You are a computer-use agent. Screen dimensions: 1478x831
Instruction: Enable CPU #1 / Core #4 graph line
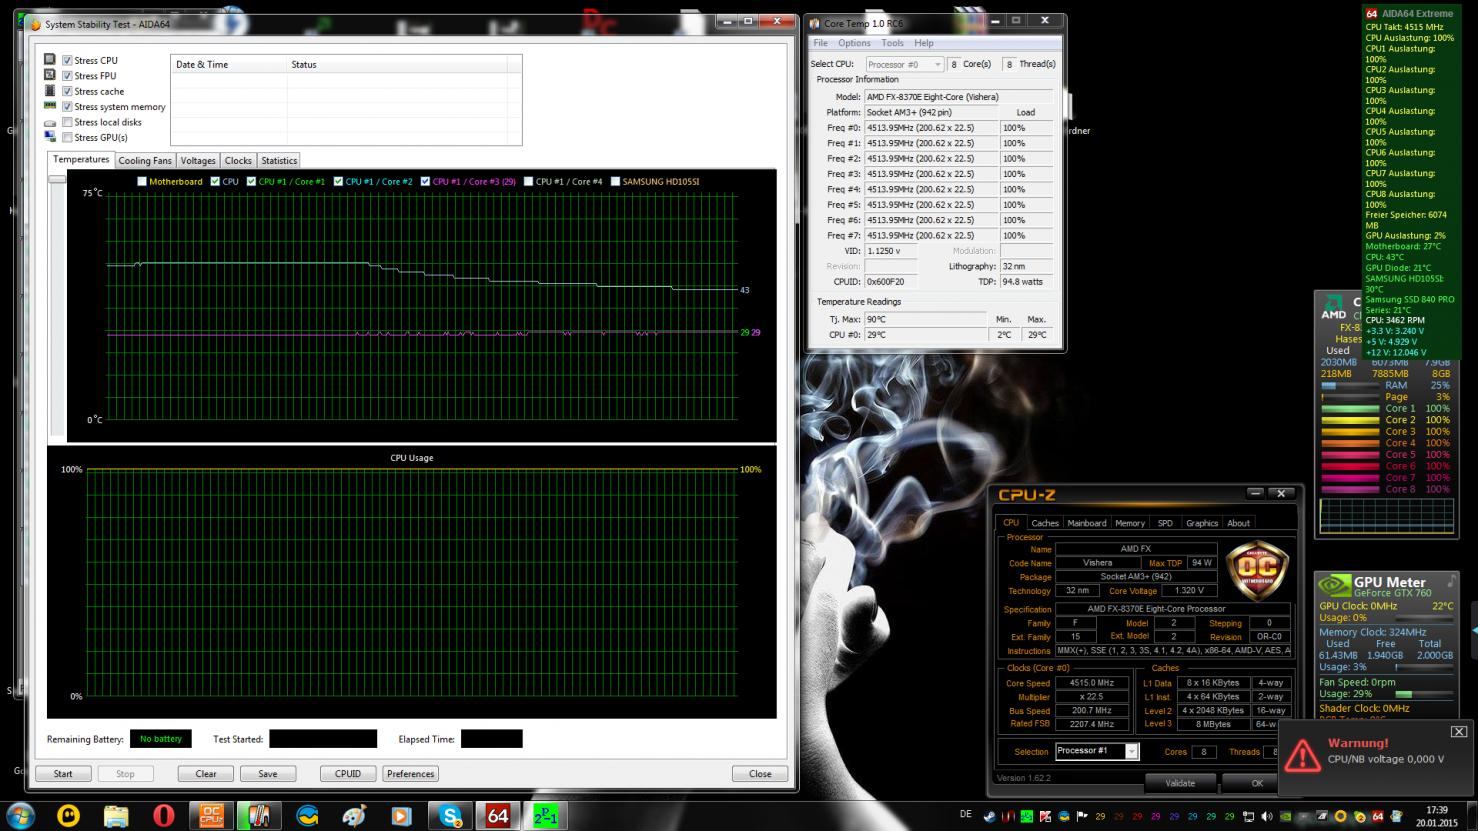[528, 181]
